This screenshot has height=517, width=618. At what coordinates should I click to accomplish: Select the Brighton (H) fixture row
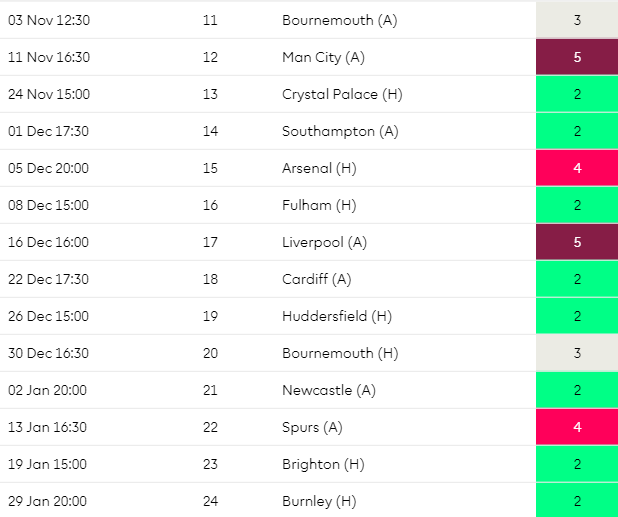coord(309,464)
